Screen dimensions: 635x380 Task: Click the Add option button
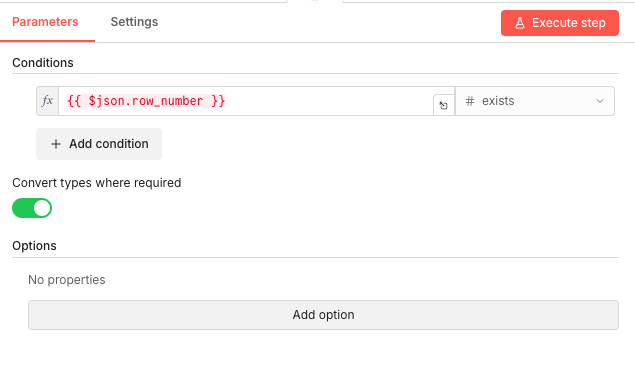tap(323, 315)
